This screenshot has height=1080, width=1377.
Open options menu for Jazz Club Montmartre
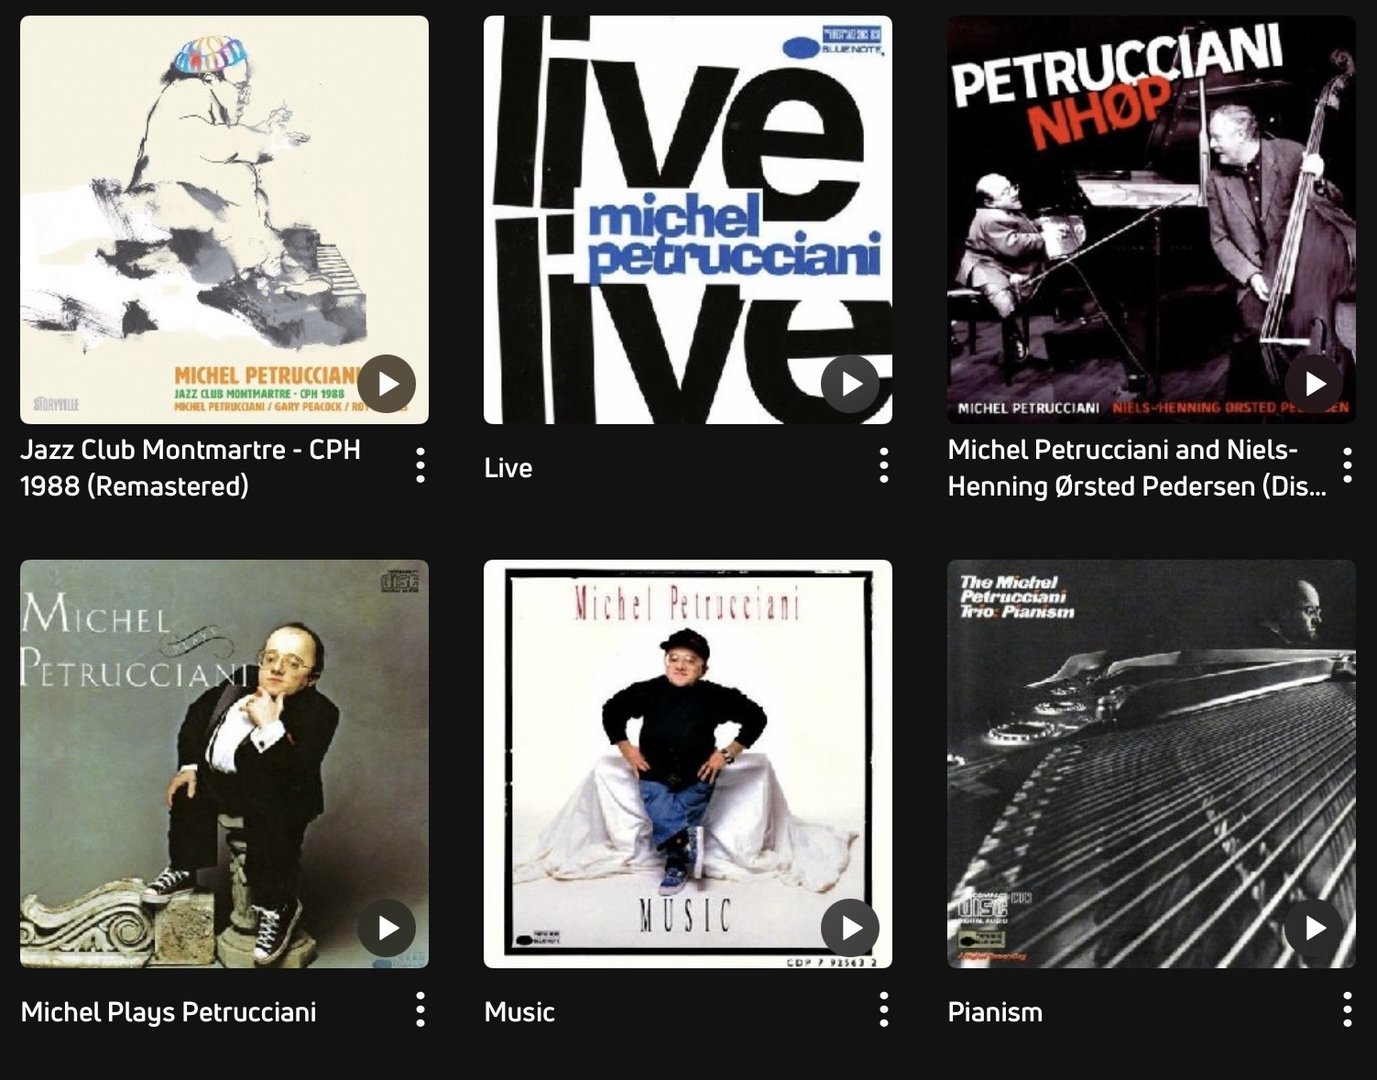coord(420,466)
